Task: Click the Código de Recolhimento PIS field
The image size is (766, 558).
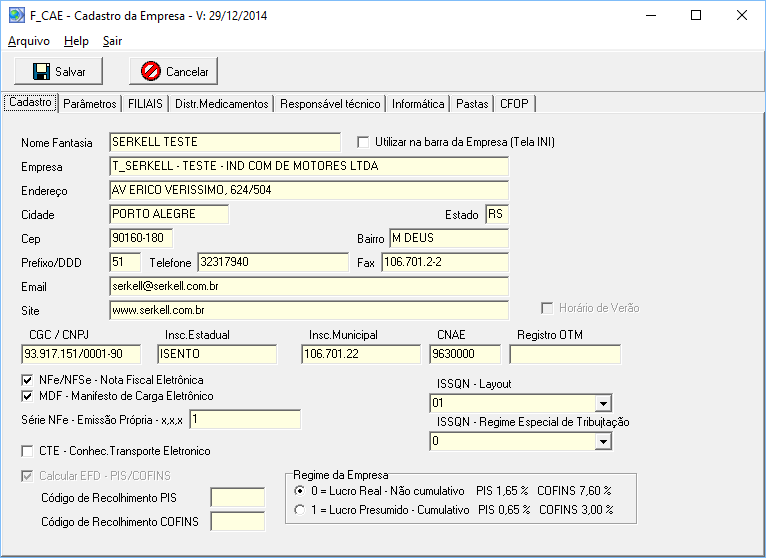Action: (x=238, y=497)
